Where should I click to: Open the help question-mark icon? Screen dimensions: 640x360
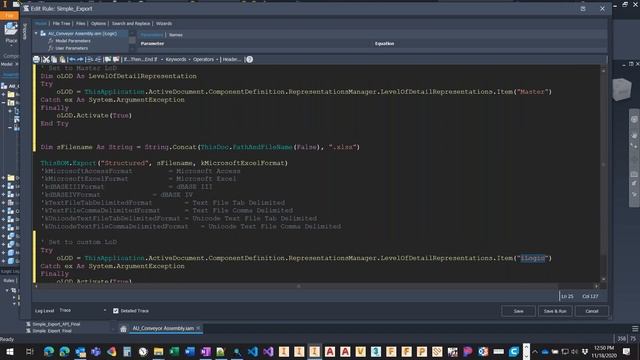249,60
